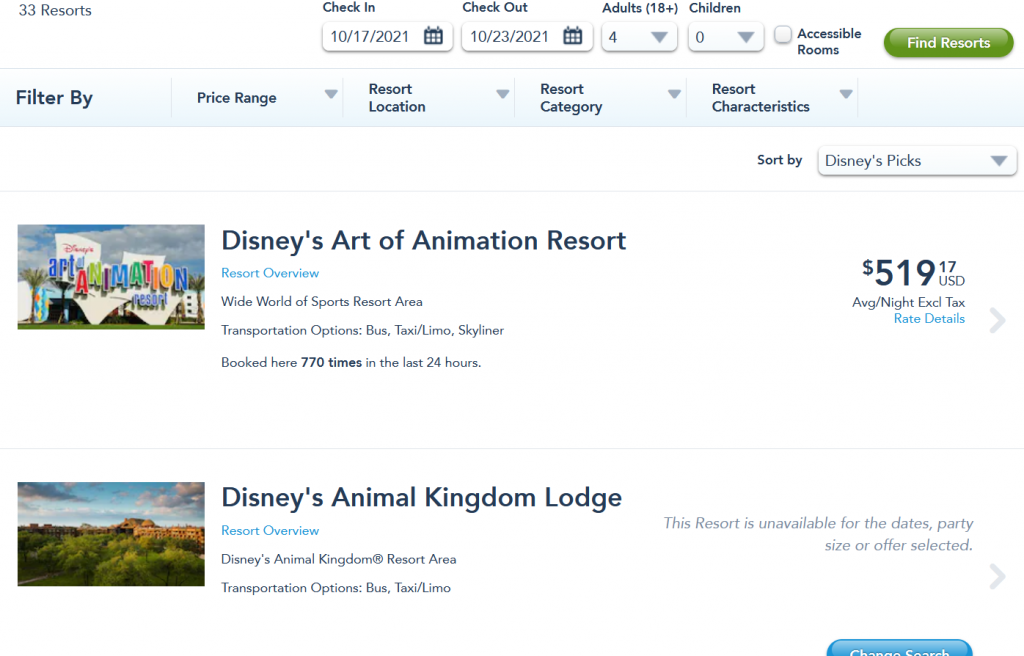Click 'Disney's Animal Kingdom® Resort Area' text

(x=338, y=559)
